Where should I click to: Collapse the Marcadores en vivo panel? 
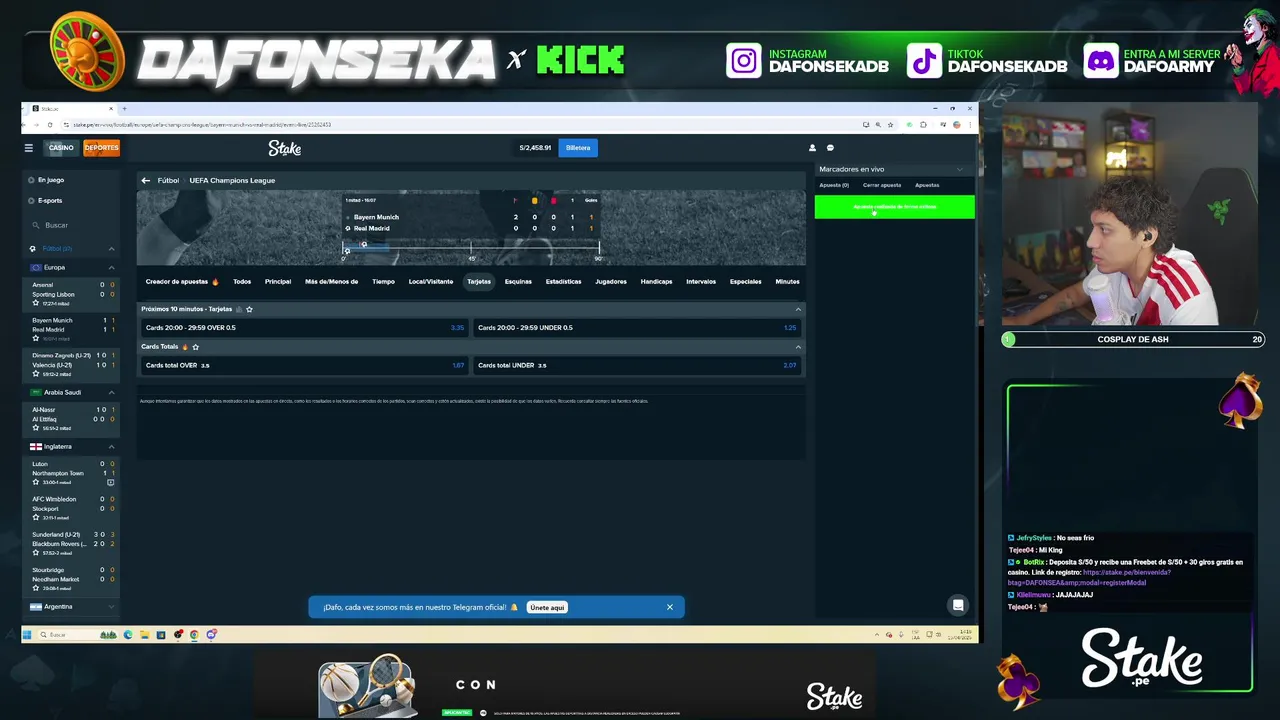[x=960, y=169]
